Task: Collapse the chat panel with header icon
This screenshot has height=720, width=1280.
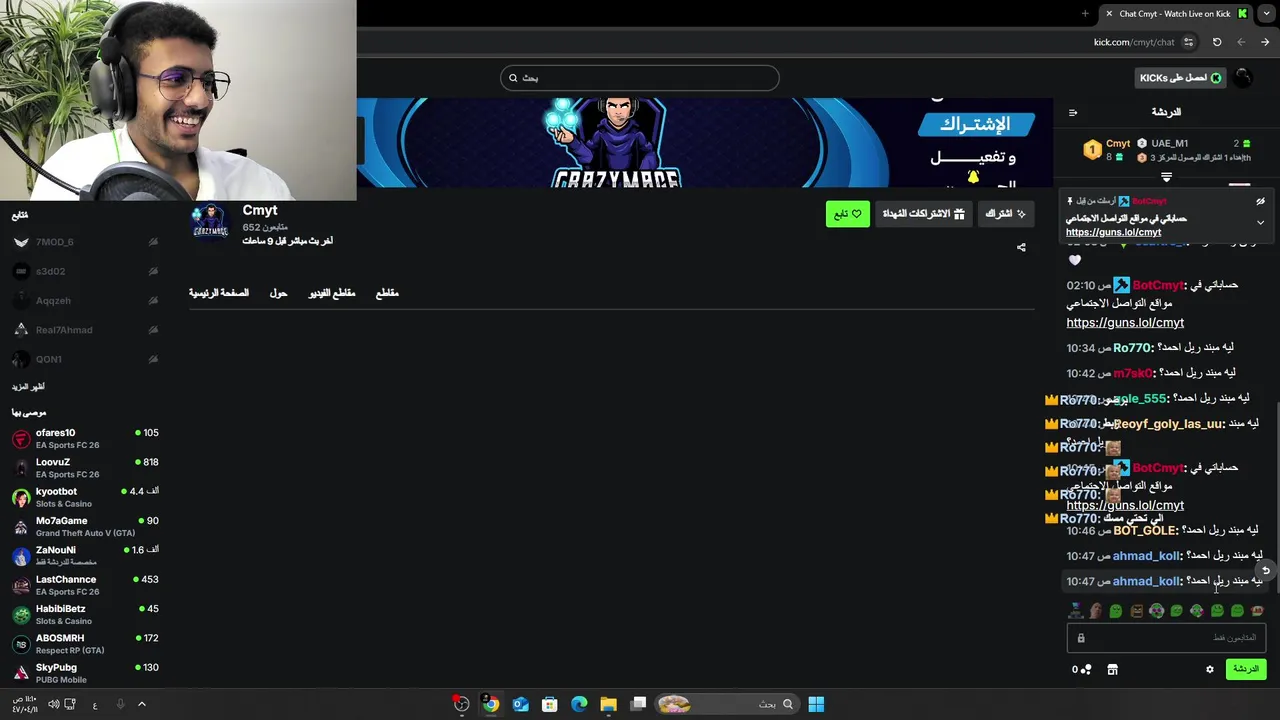Action: [1073, 113]
